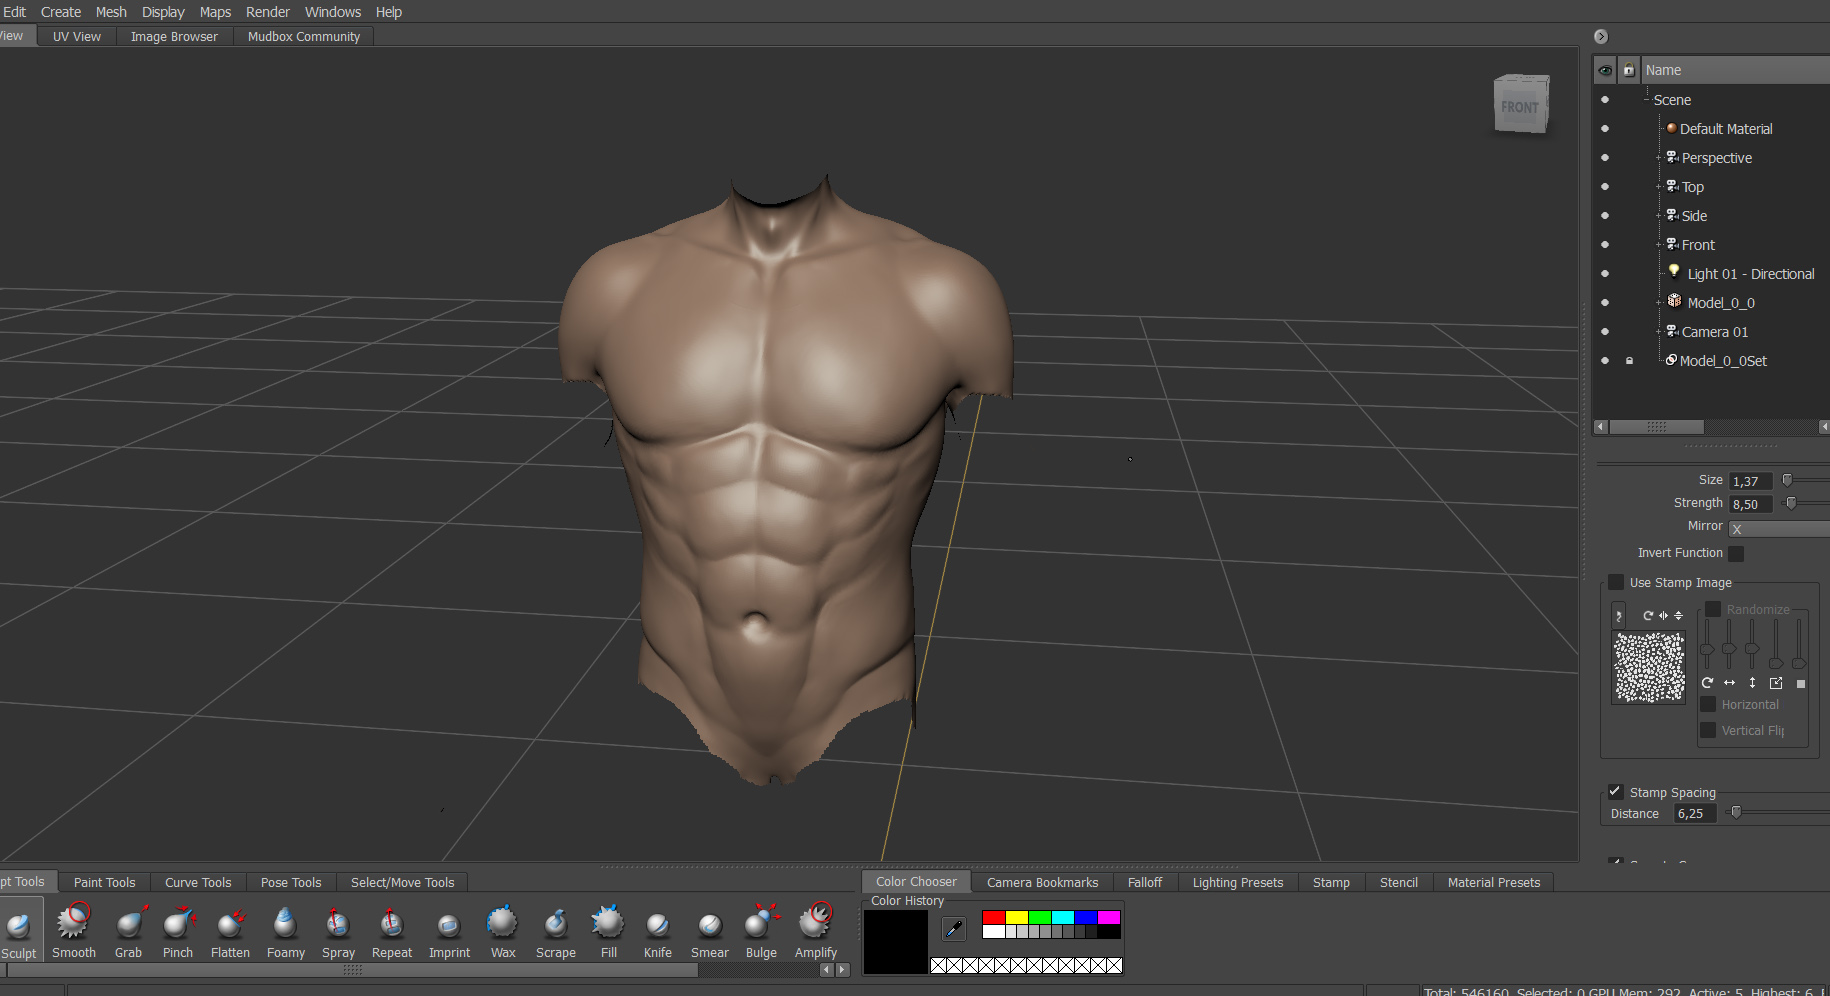Viewport: 1830px width, 996px height.
Task: Pick the red color swatch
Action: pos(994,917)
